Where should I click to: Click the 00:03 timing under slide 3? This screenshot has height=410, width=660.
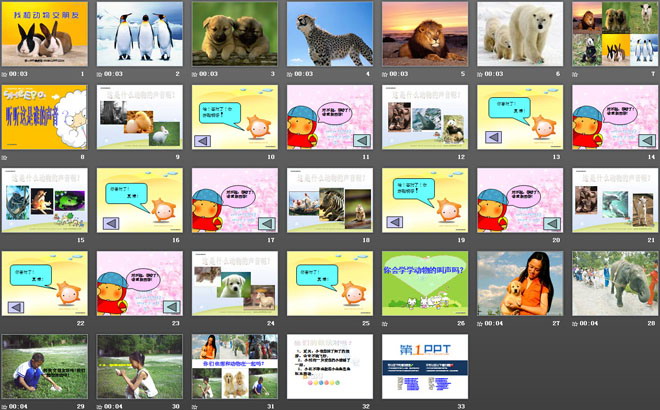208,74
